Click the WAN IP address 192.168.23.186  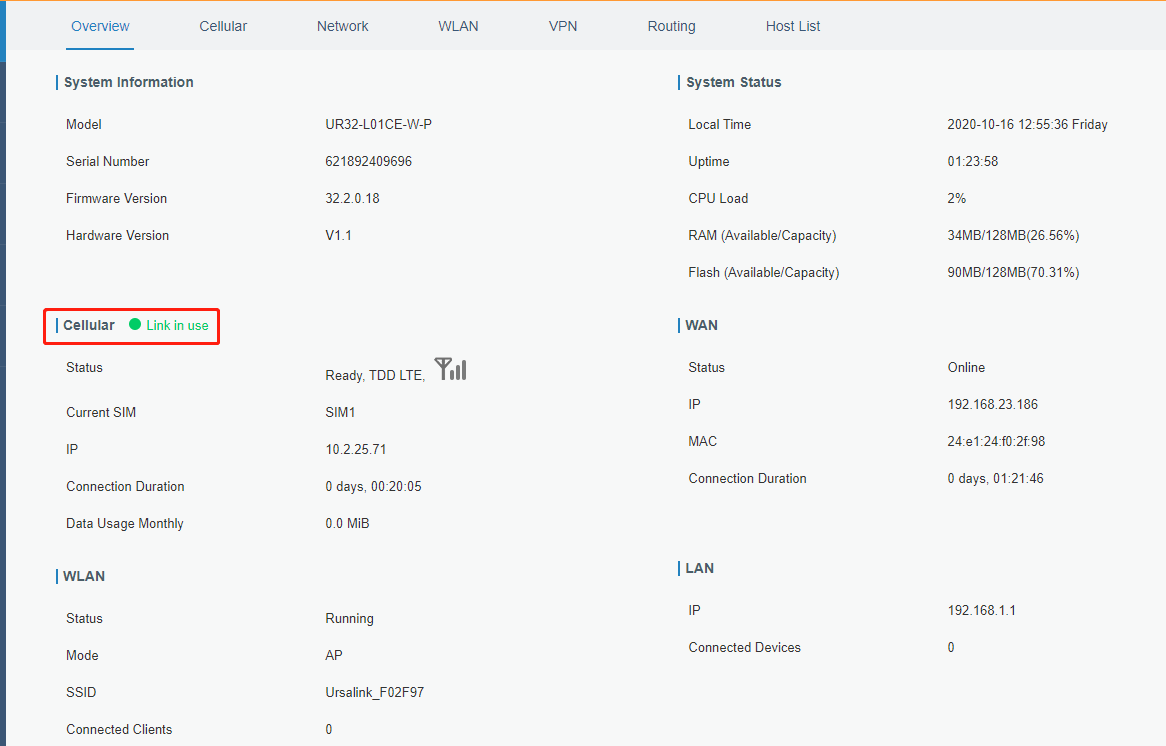click(x=992, y=404)
